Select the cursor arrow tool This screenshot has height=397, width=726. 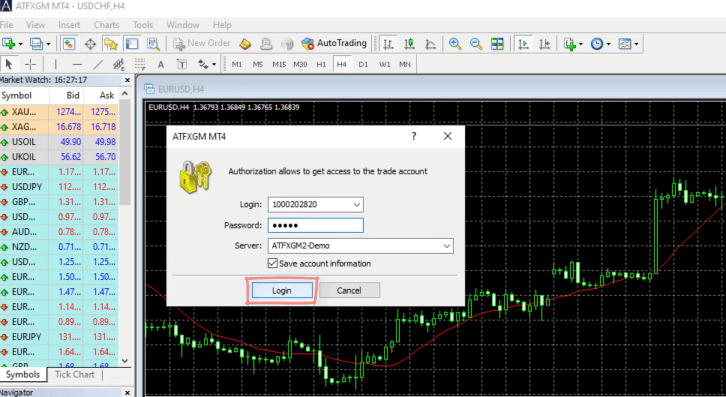pyautogui.click(x=9, y=64)
